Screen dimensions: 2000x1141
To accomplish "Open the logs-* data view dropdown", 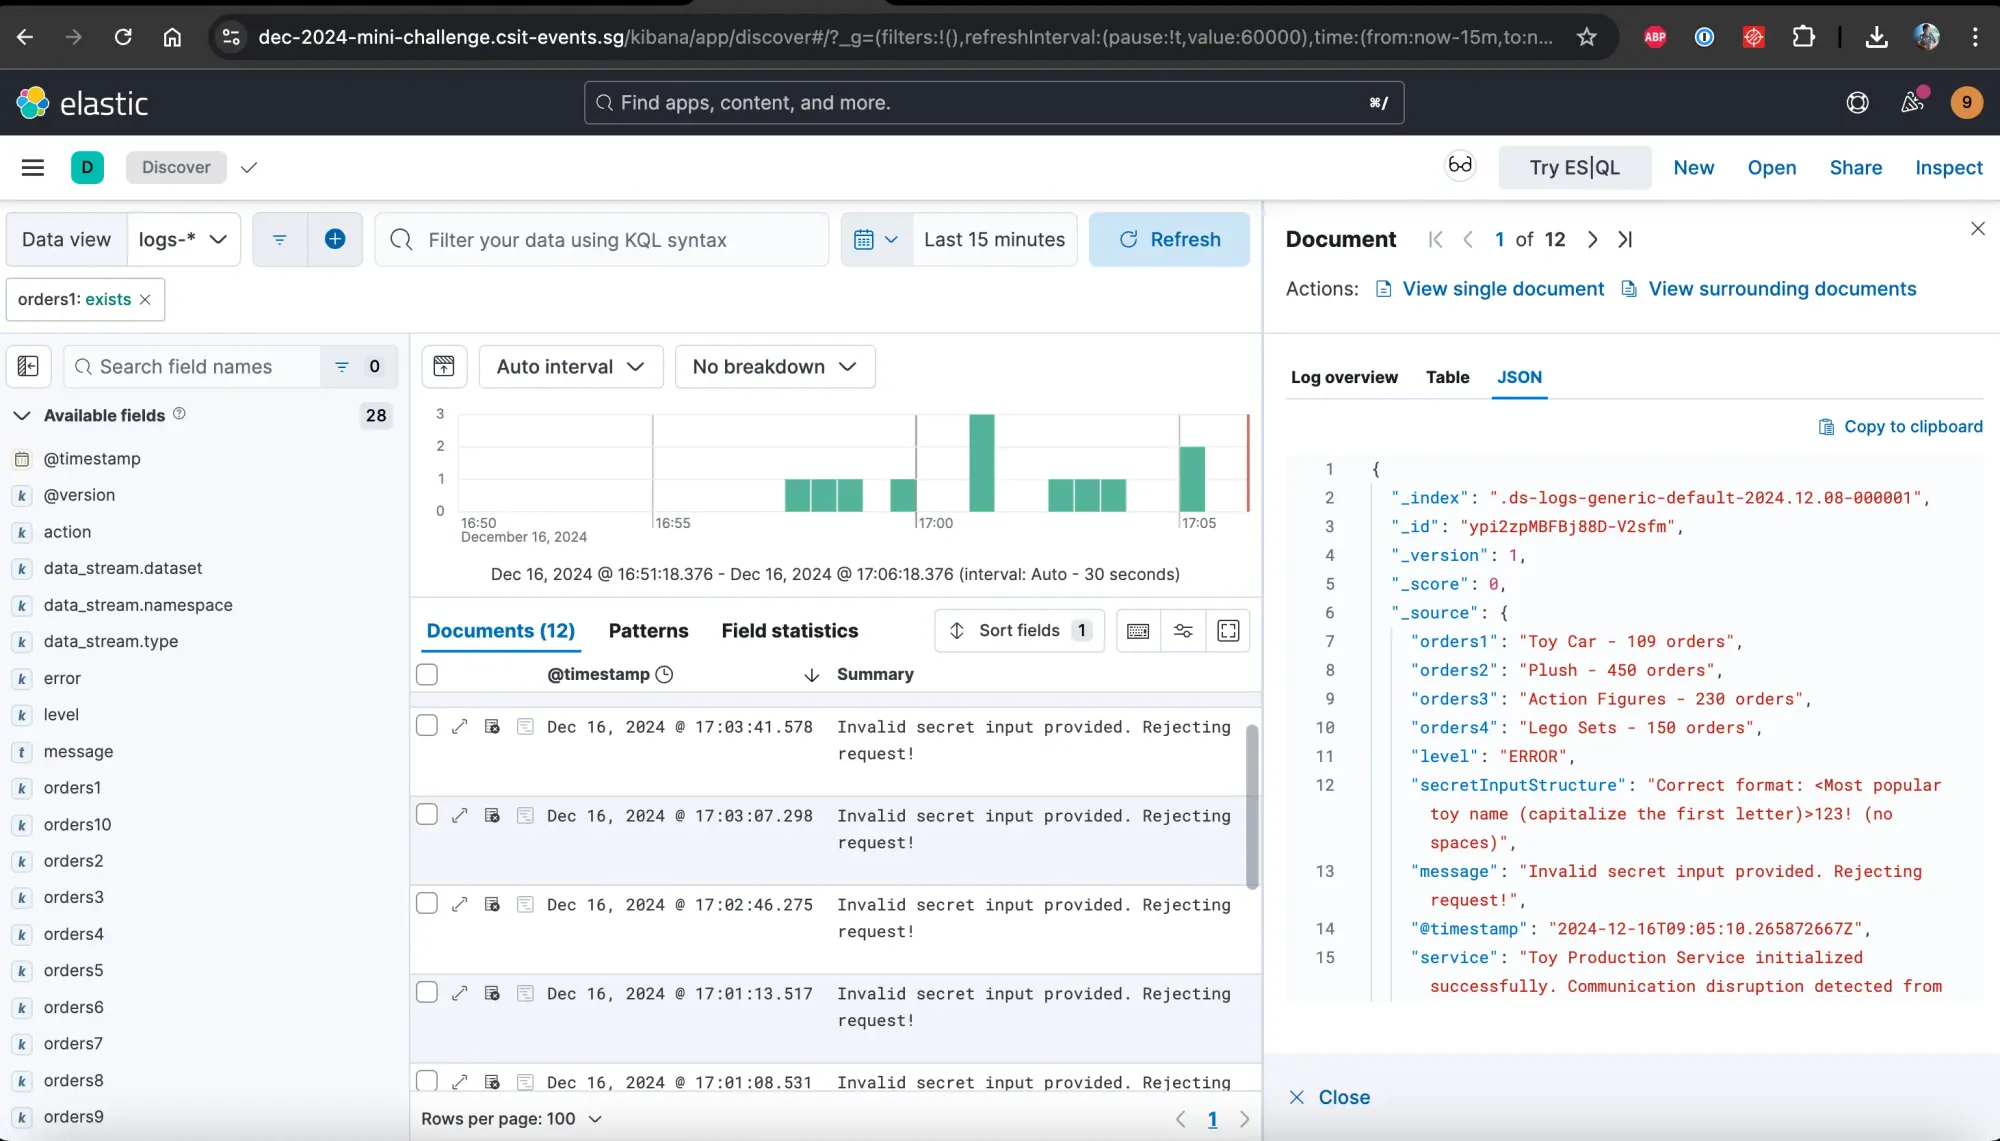I will click(x=184, y=239).
